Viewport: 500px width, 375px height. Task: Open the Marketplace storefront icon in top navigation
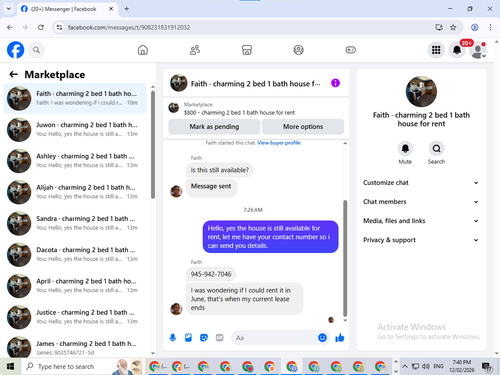(247, 50)
